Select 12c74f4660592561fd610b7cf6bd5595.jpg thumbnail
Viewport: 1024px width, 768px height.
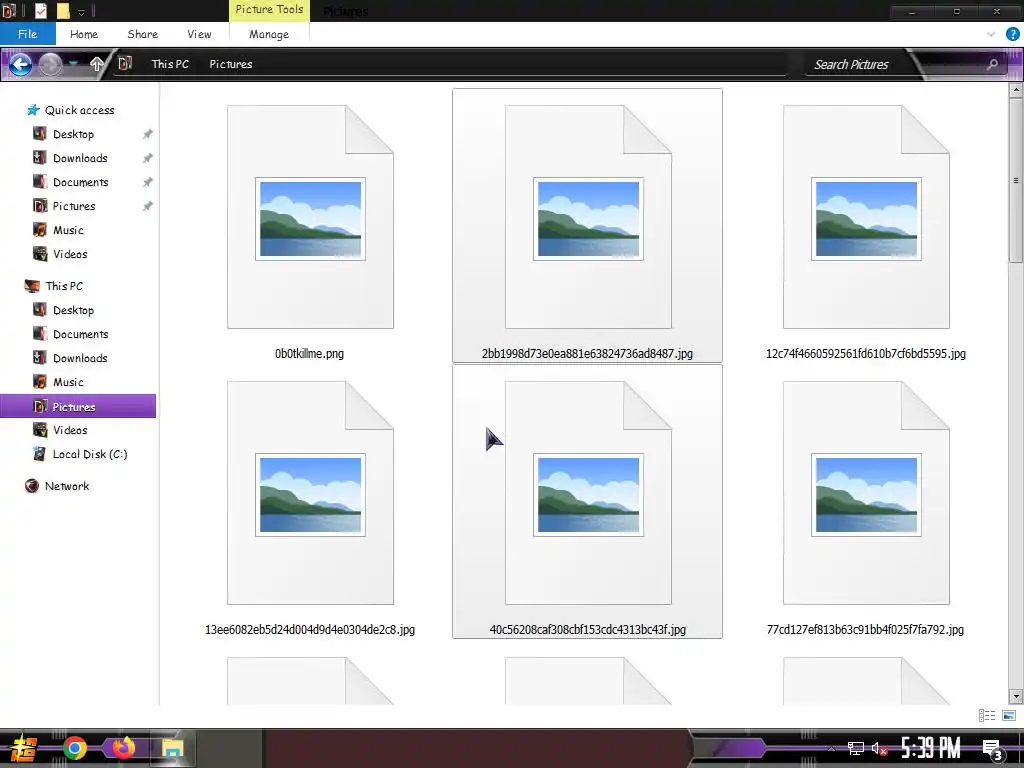[x=866, y=217]
